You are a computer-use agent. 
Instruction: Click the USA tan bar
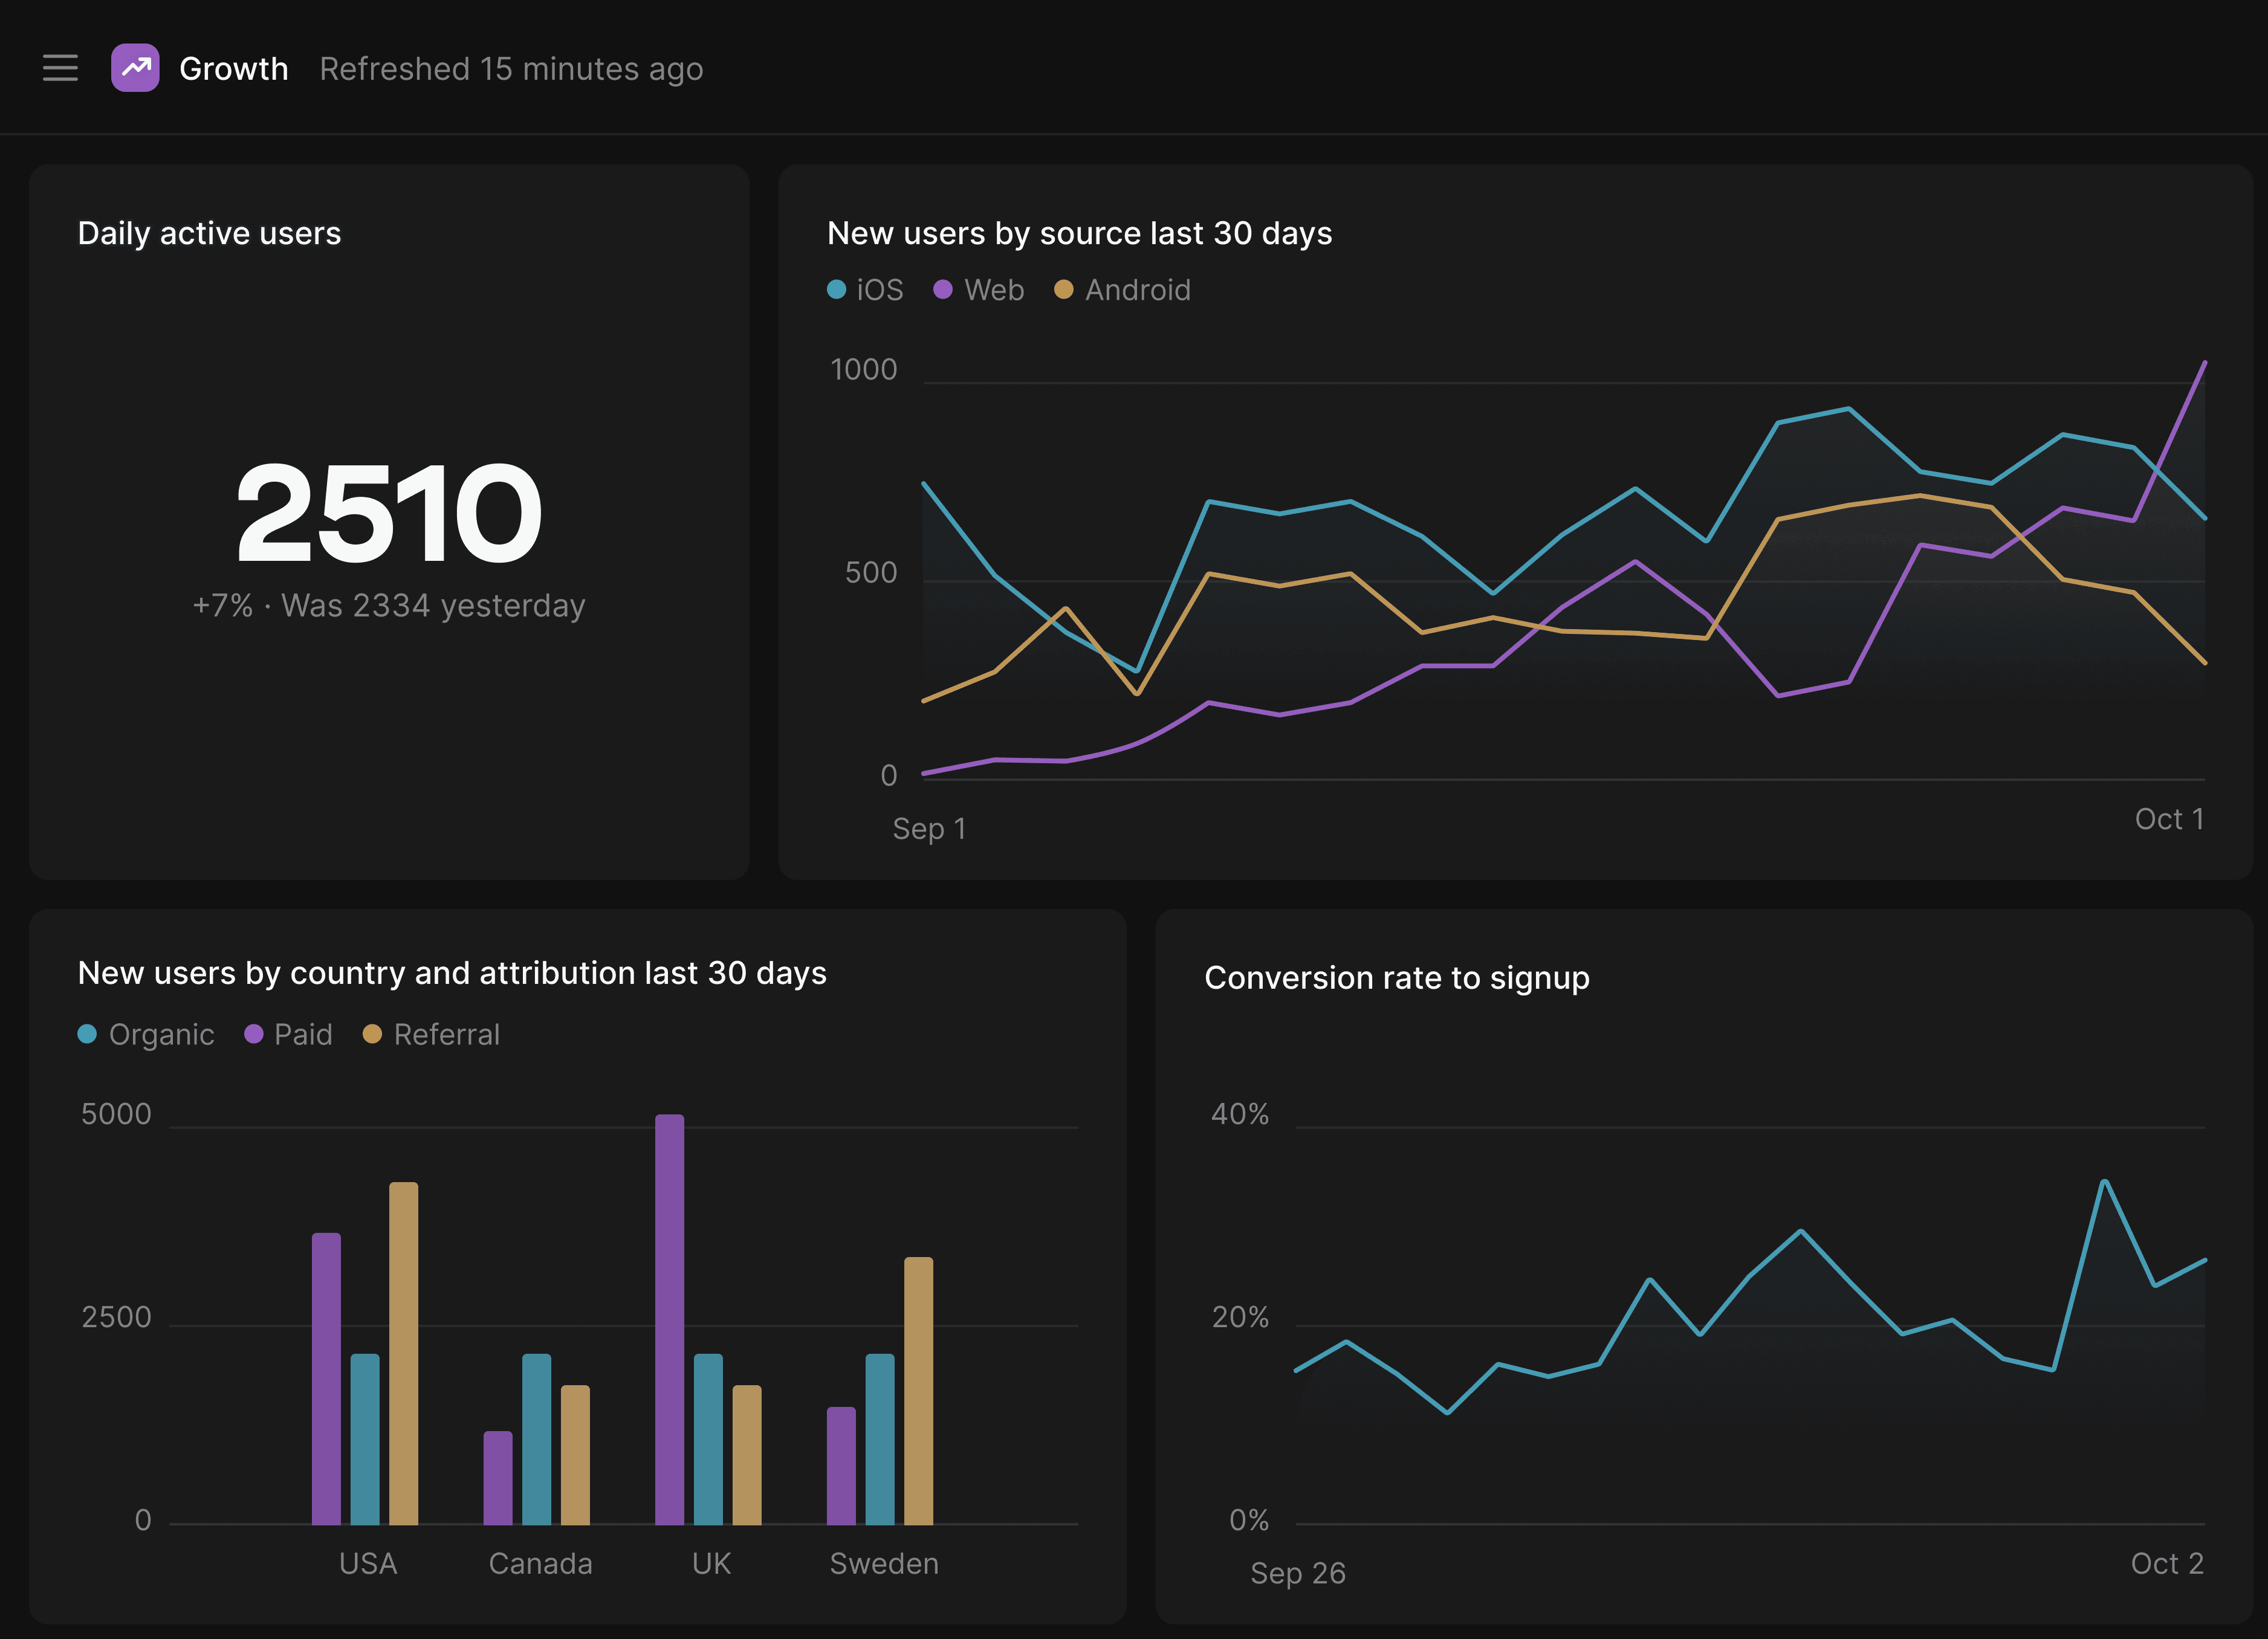(x=404, y=1353)
